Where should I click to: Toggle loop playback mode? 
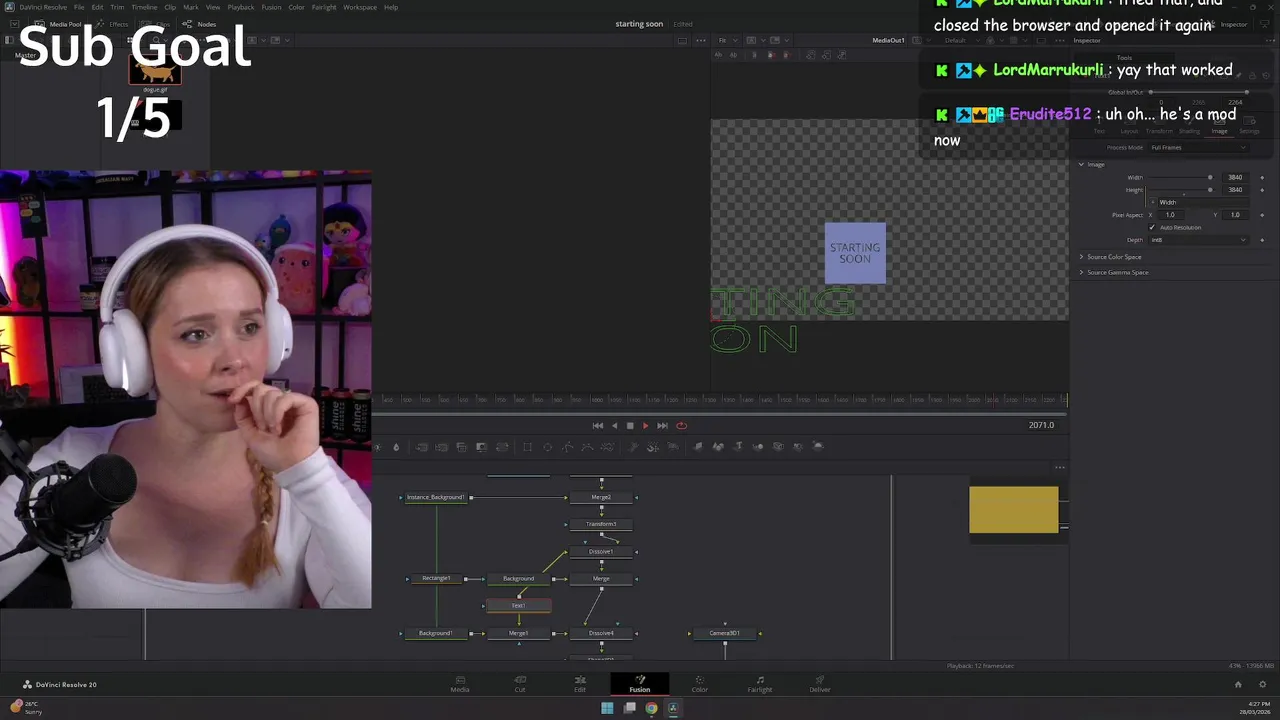681,425
